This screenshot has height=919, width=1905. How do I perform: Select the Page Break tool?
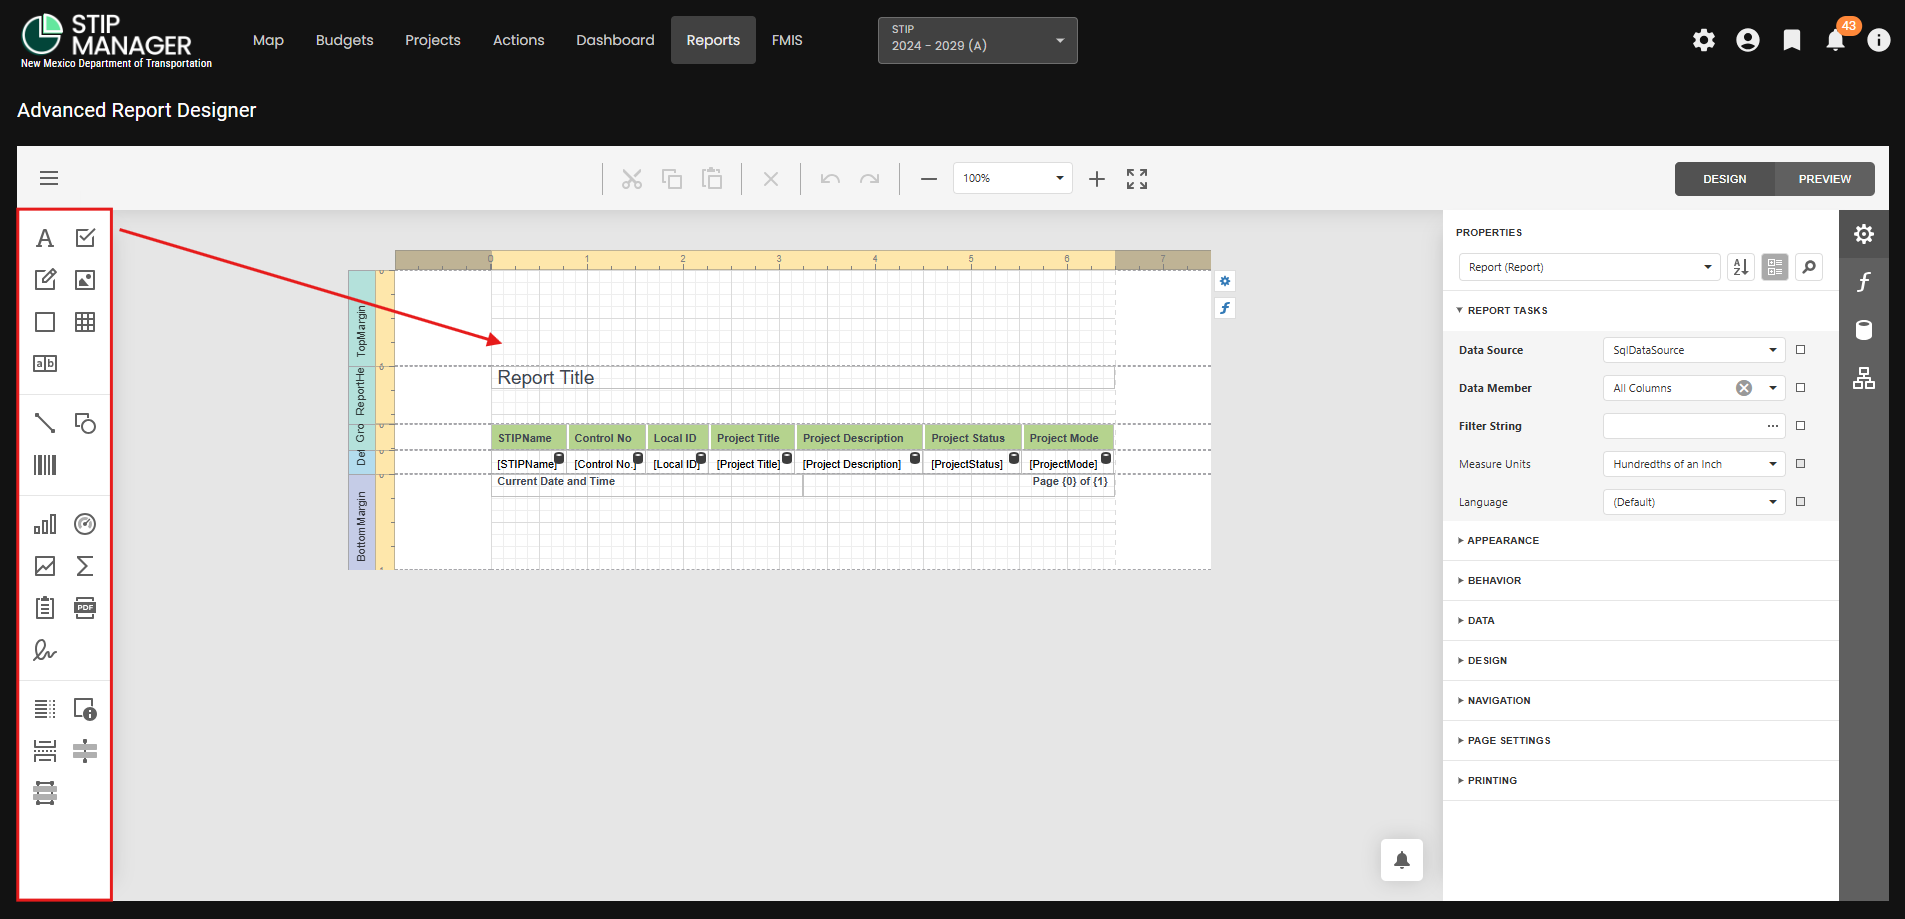click(45, 751)
